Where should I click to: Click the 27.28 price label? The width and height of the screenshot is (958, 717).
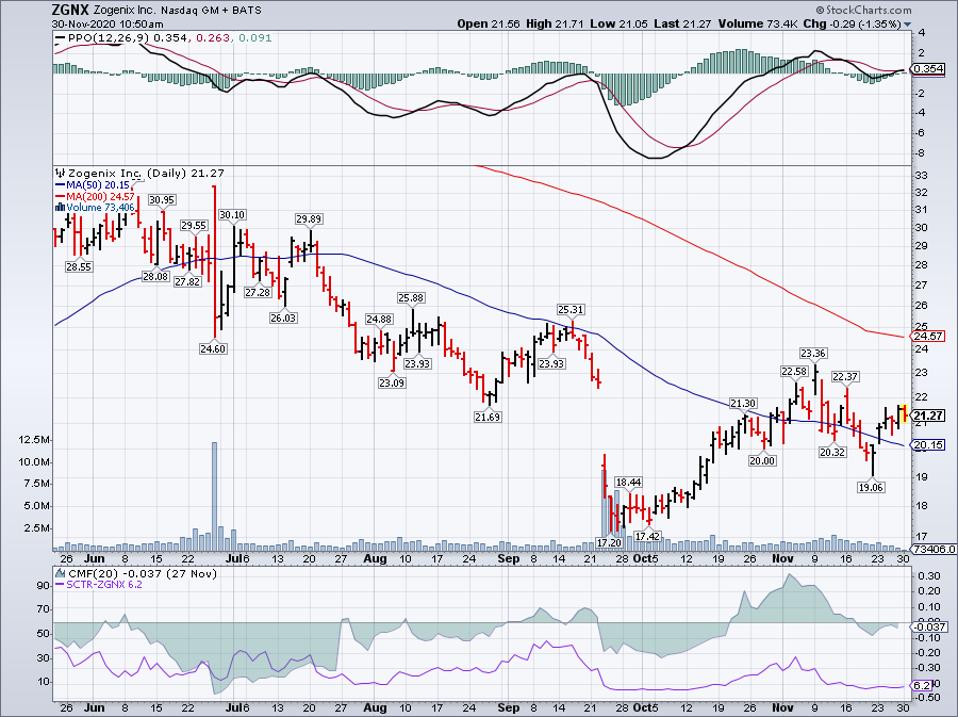pos(258,293)
